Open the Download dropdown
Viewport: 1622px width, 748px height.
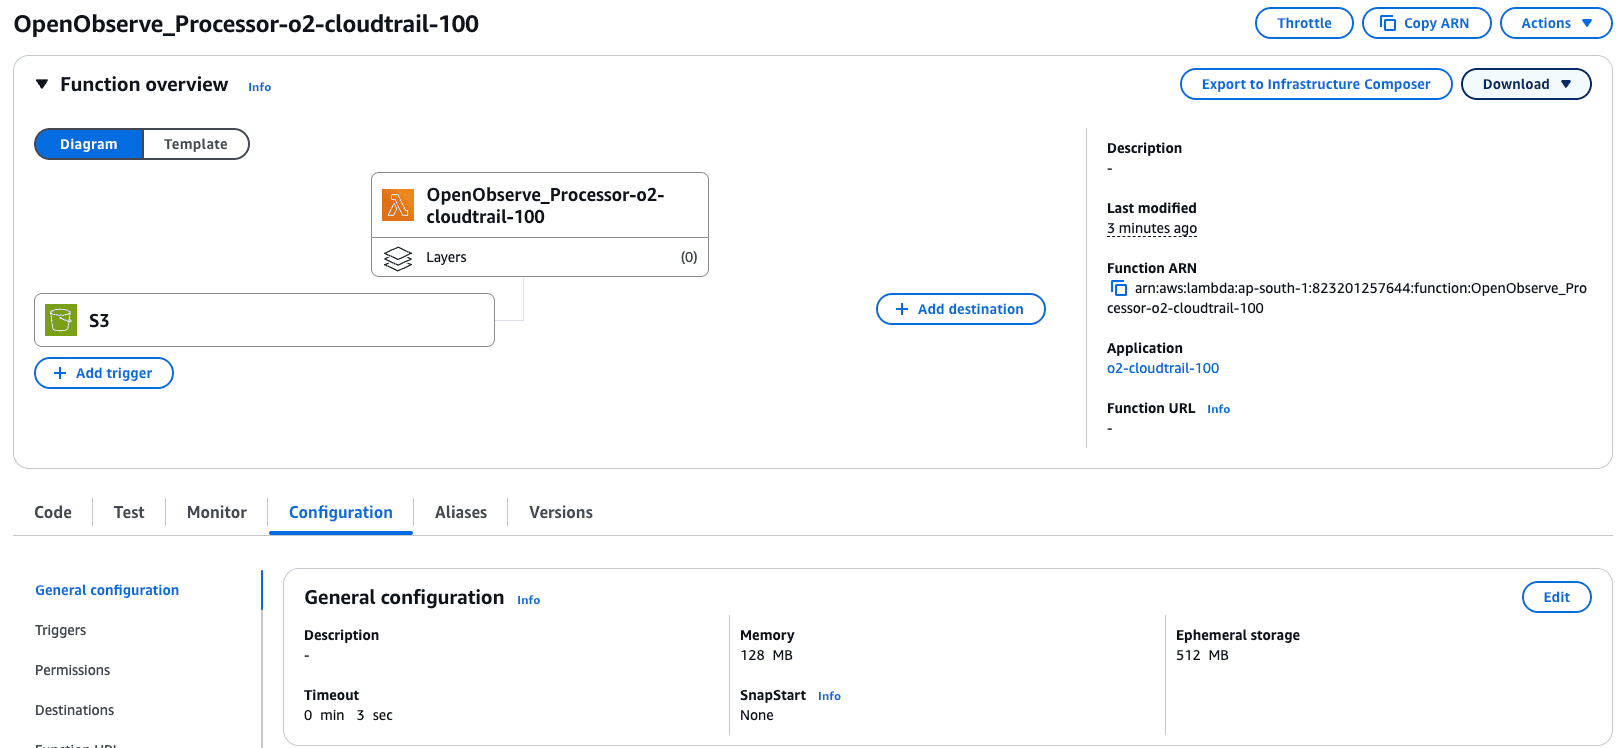pyautogui.click(x=1526, y=84)
